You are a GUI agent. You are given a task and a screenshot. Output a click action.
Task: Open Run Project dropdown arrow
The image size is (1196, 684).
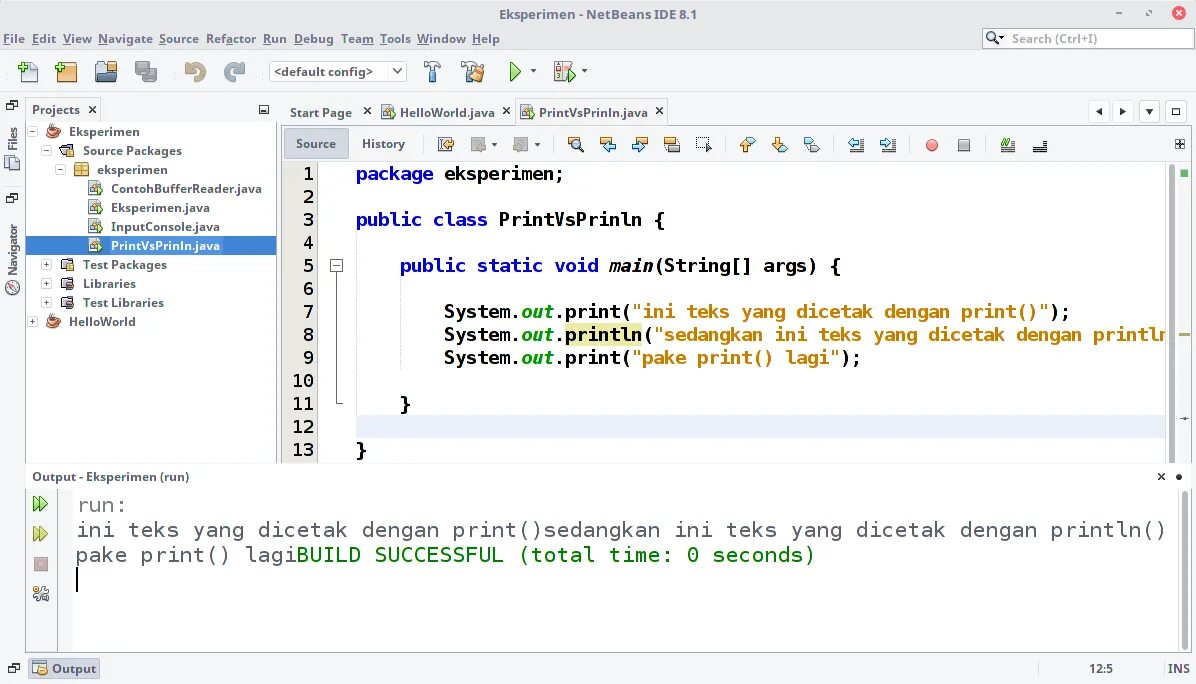tap(533, 71)
